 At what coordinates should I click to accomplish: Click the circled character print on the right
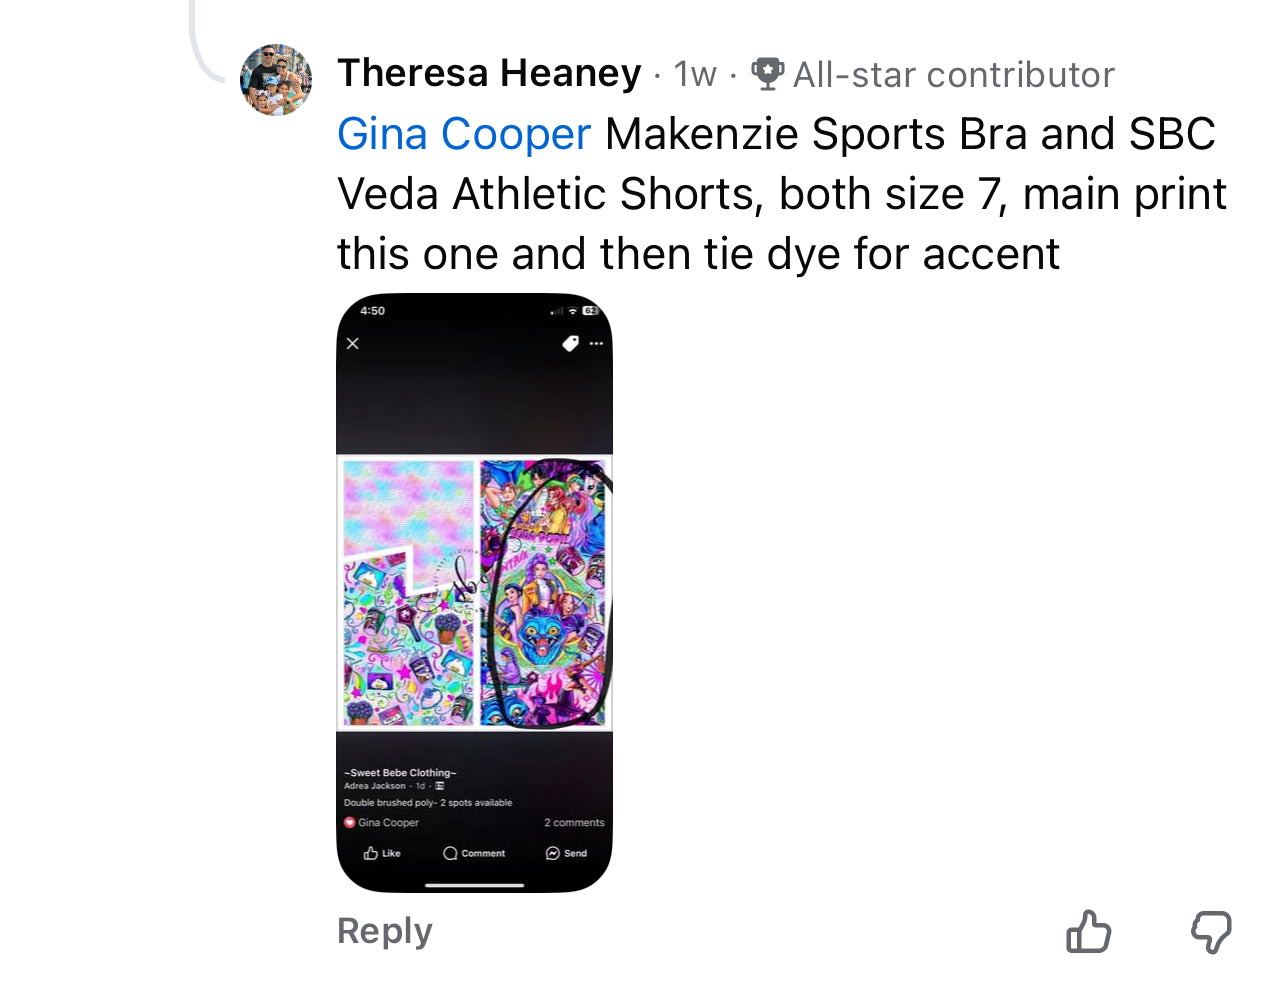coord(544,592)
